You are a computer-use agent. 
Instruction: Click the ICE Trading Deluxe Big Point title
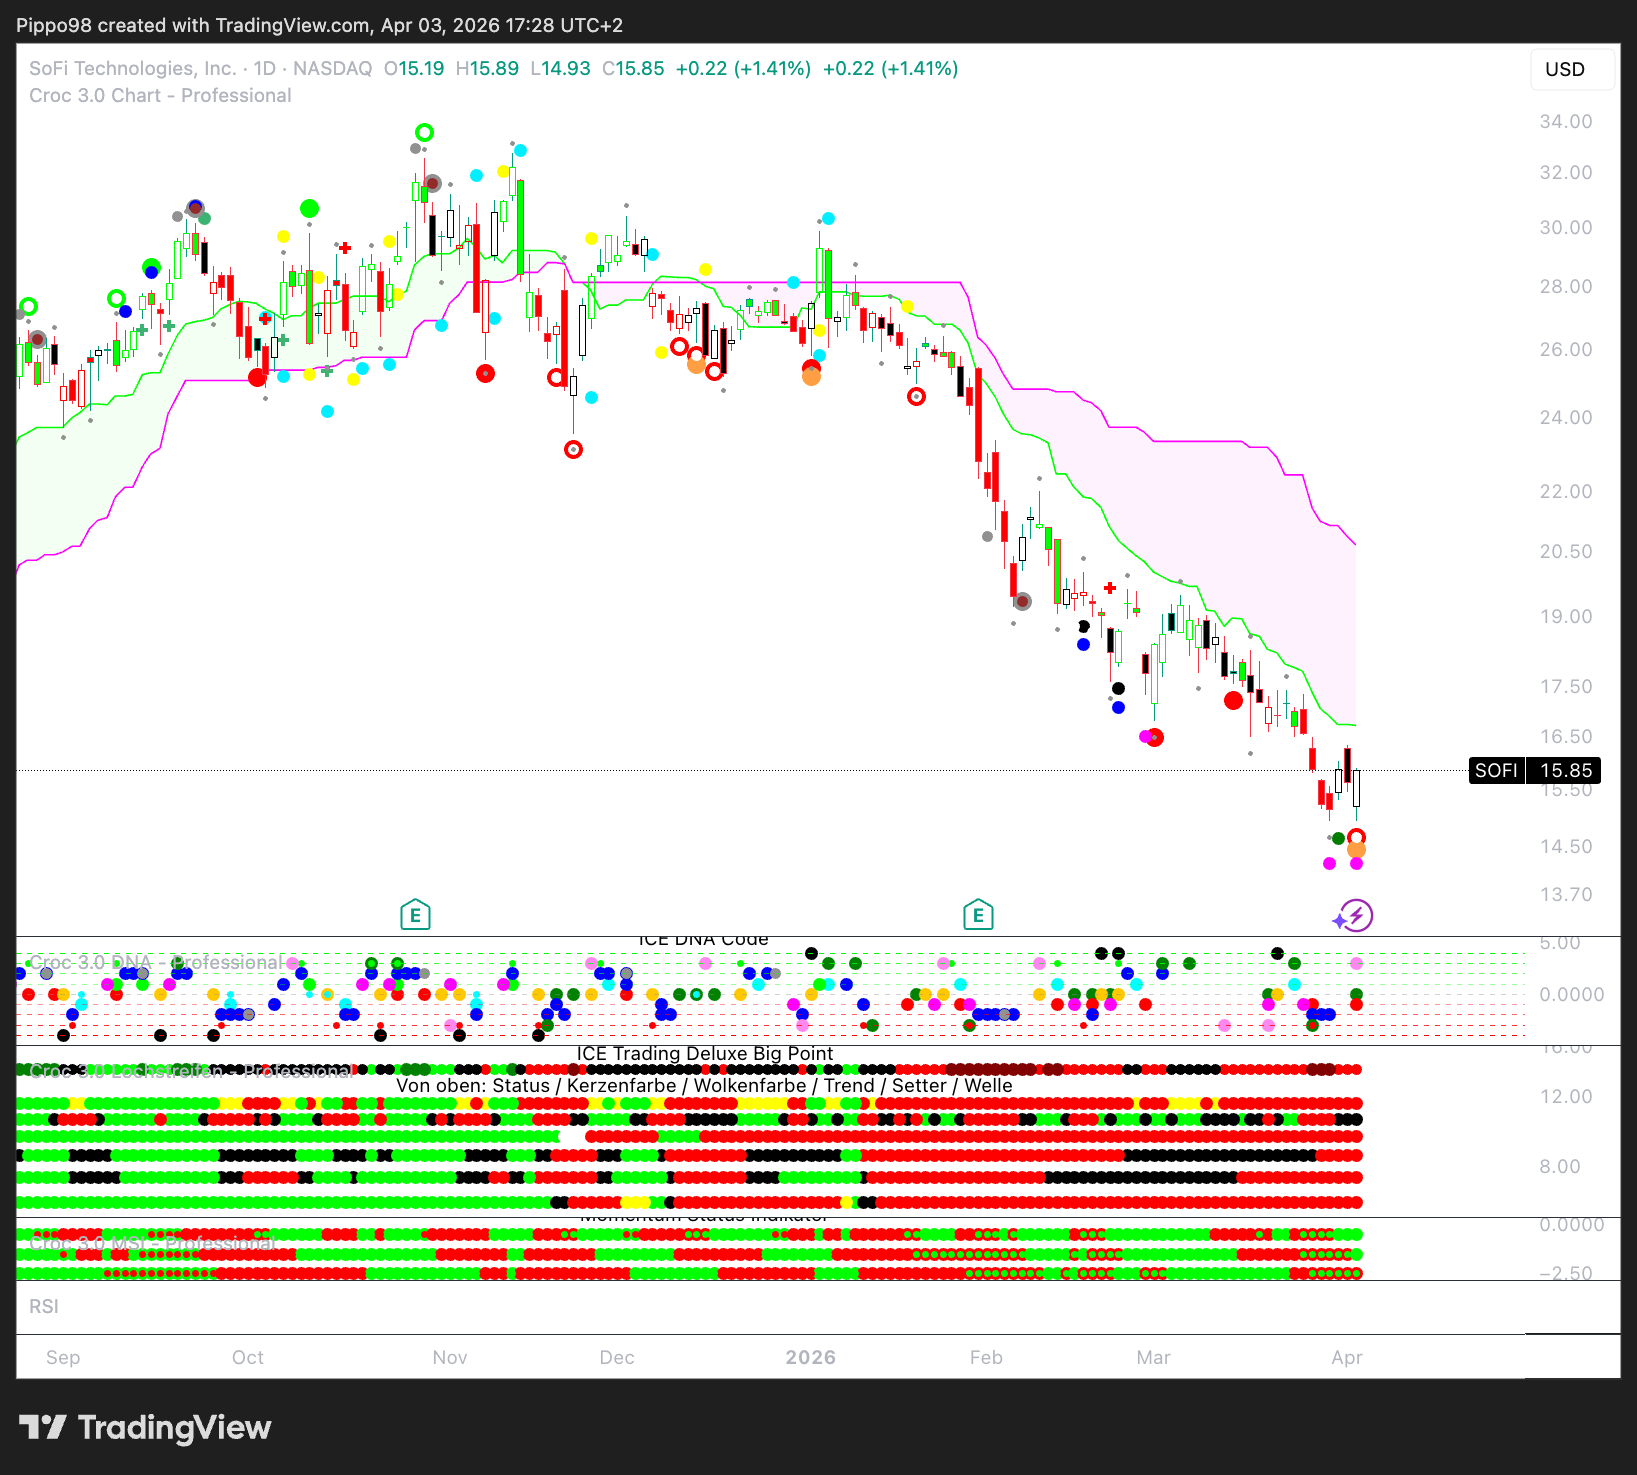[704, 1053]
